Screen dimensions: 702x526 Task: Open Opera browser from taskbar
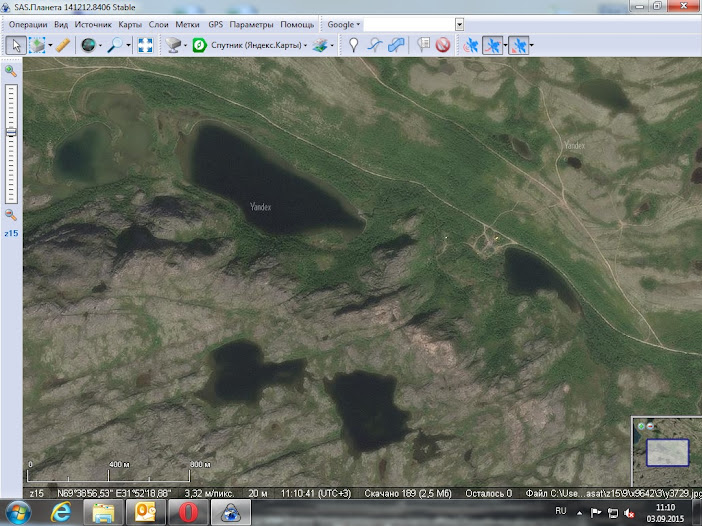tap(188, 513)
